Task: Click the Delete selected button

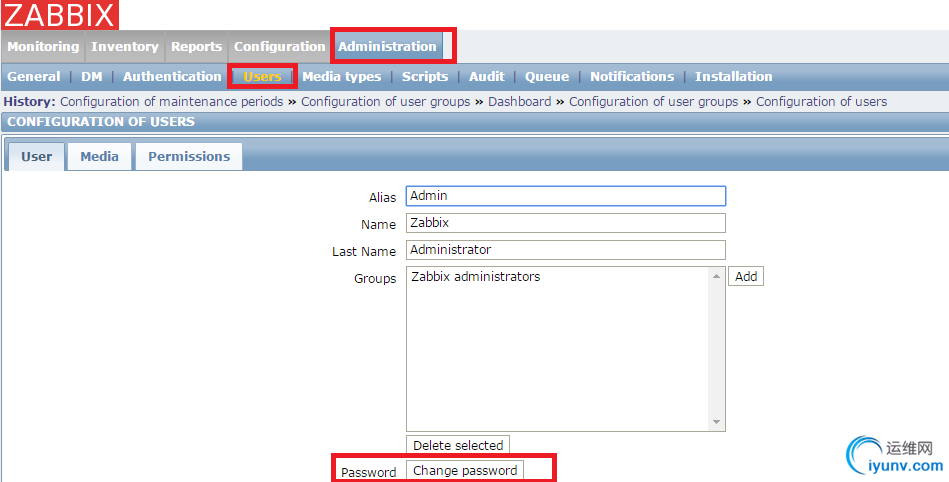Action: pos(458,445)
